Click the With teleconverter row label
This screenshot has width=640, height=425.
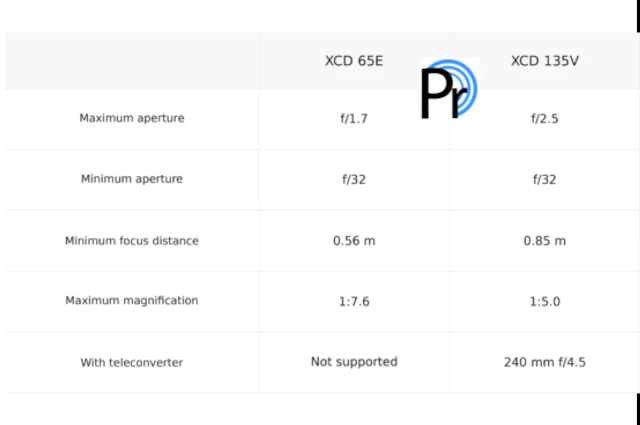(131, 362)
